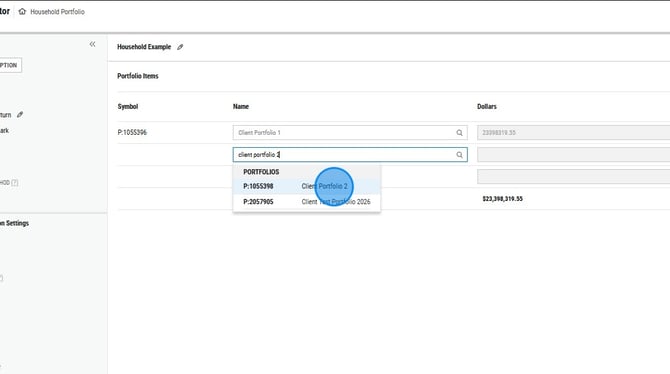Click the Dollars column header
Screen dimensions: 670x374
(487, 106)
